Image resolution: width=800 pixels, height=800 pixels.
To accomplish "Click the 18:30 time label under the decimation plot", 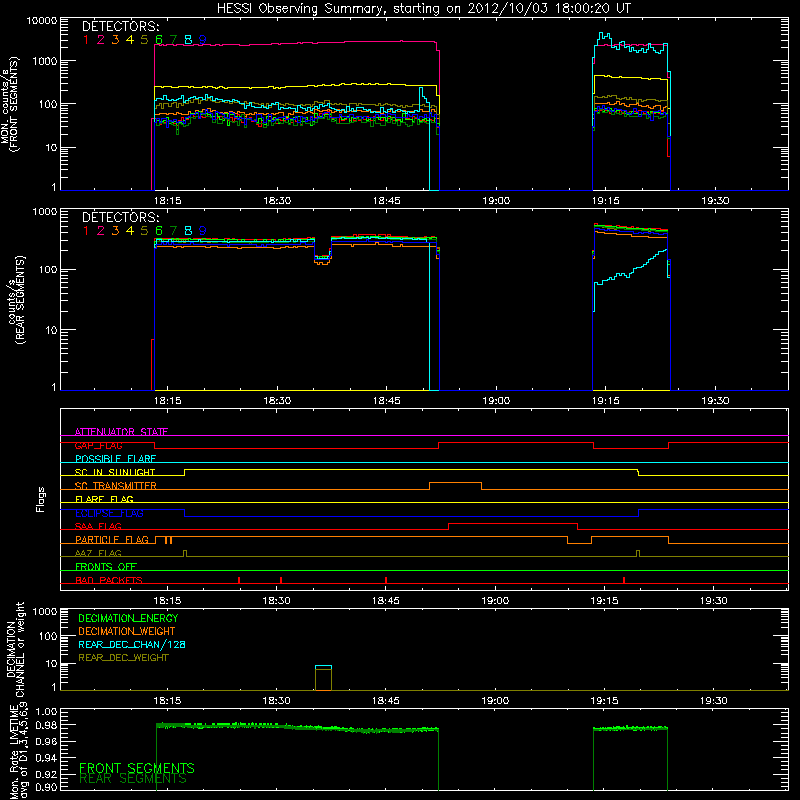I will point(277,701).
